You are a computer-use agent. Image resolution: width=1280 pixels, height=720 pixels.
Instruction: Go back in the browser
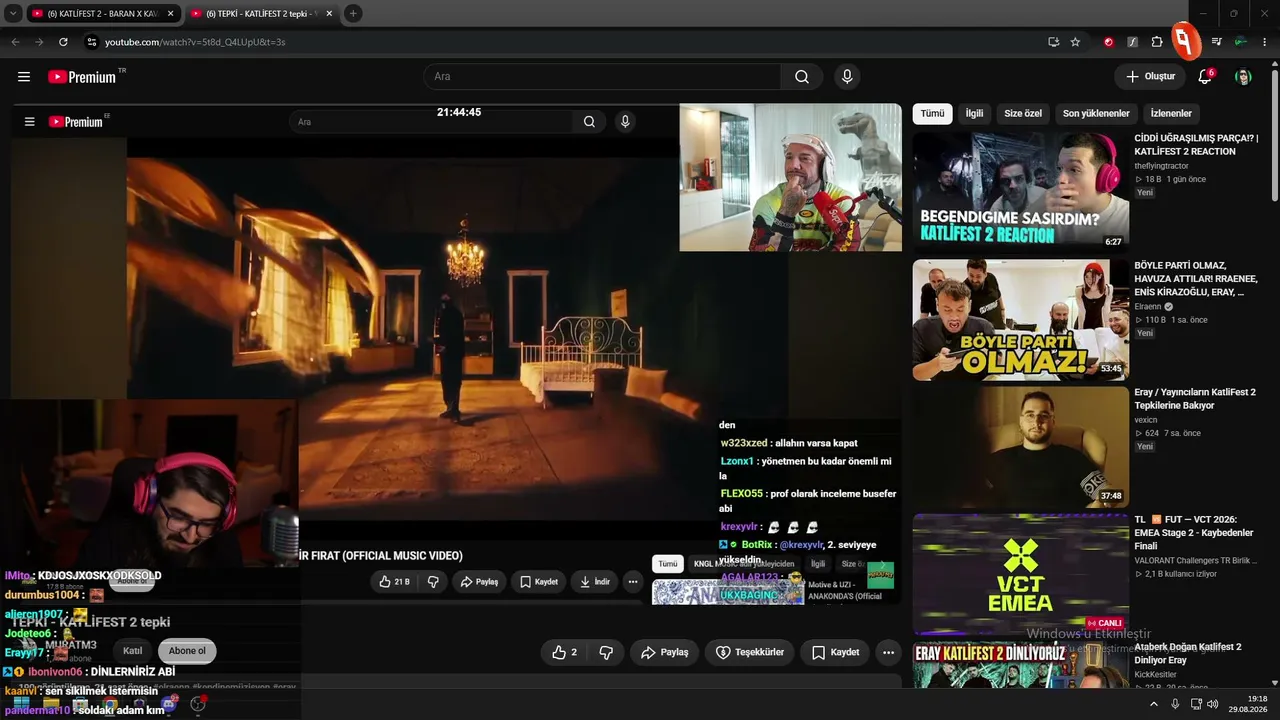[15, 42]
